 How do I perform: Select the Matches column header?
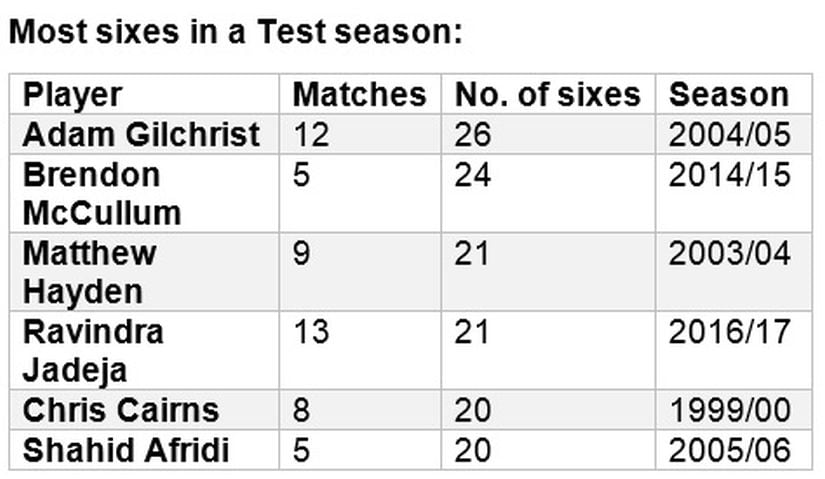click(360, 94)
